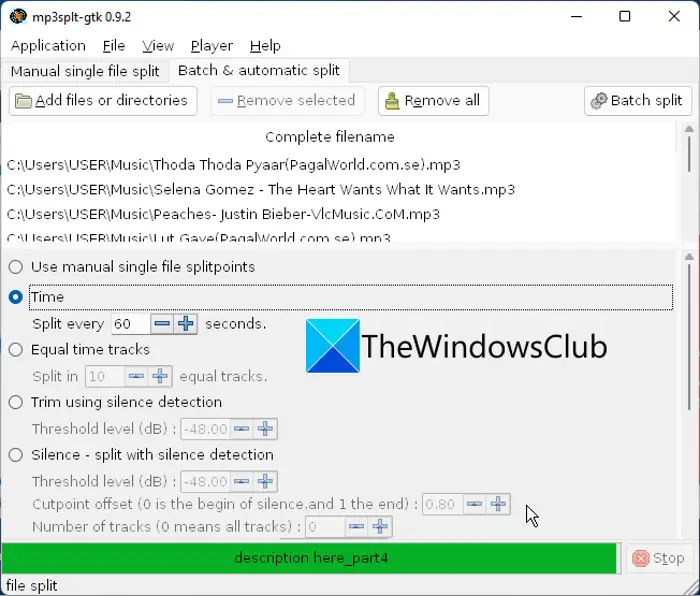Click the folder icon on Add files button
This screenshot has height=596, width=700.
click(x=23, y=101)
